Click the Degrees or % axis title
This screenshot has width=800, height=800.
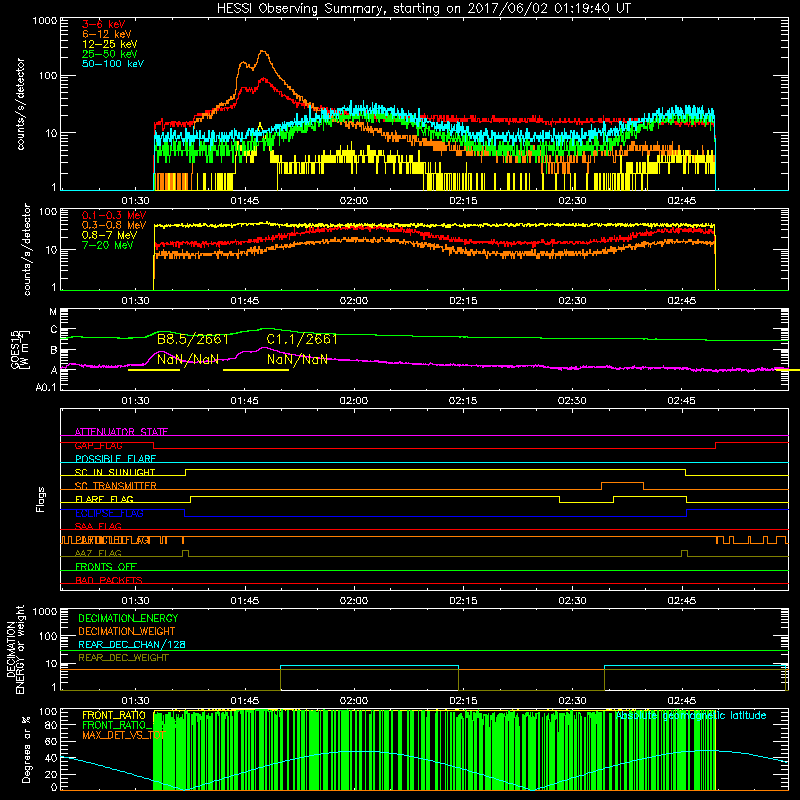coord(26,749)
